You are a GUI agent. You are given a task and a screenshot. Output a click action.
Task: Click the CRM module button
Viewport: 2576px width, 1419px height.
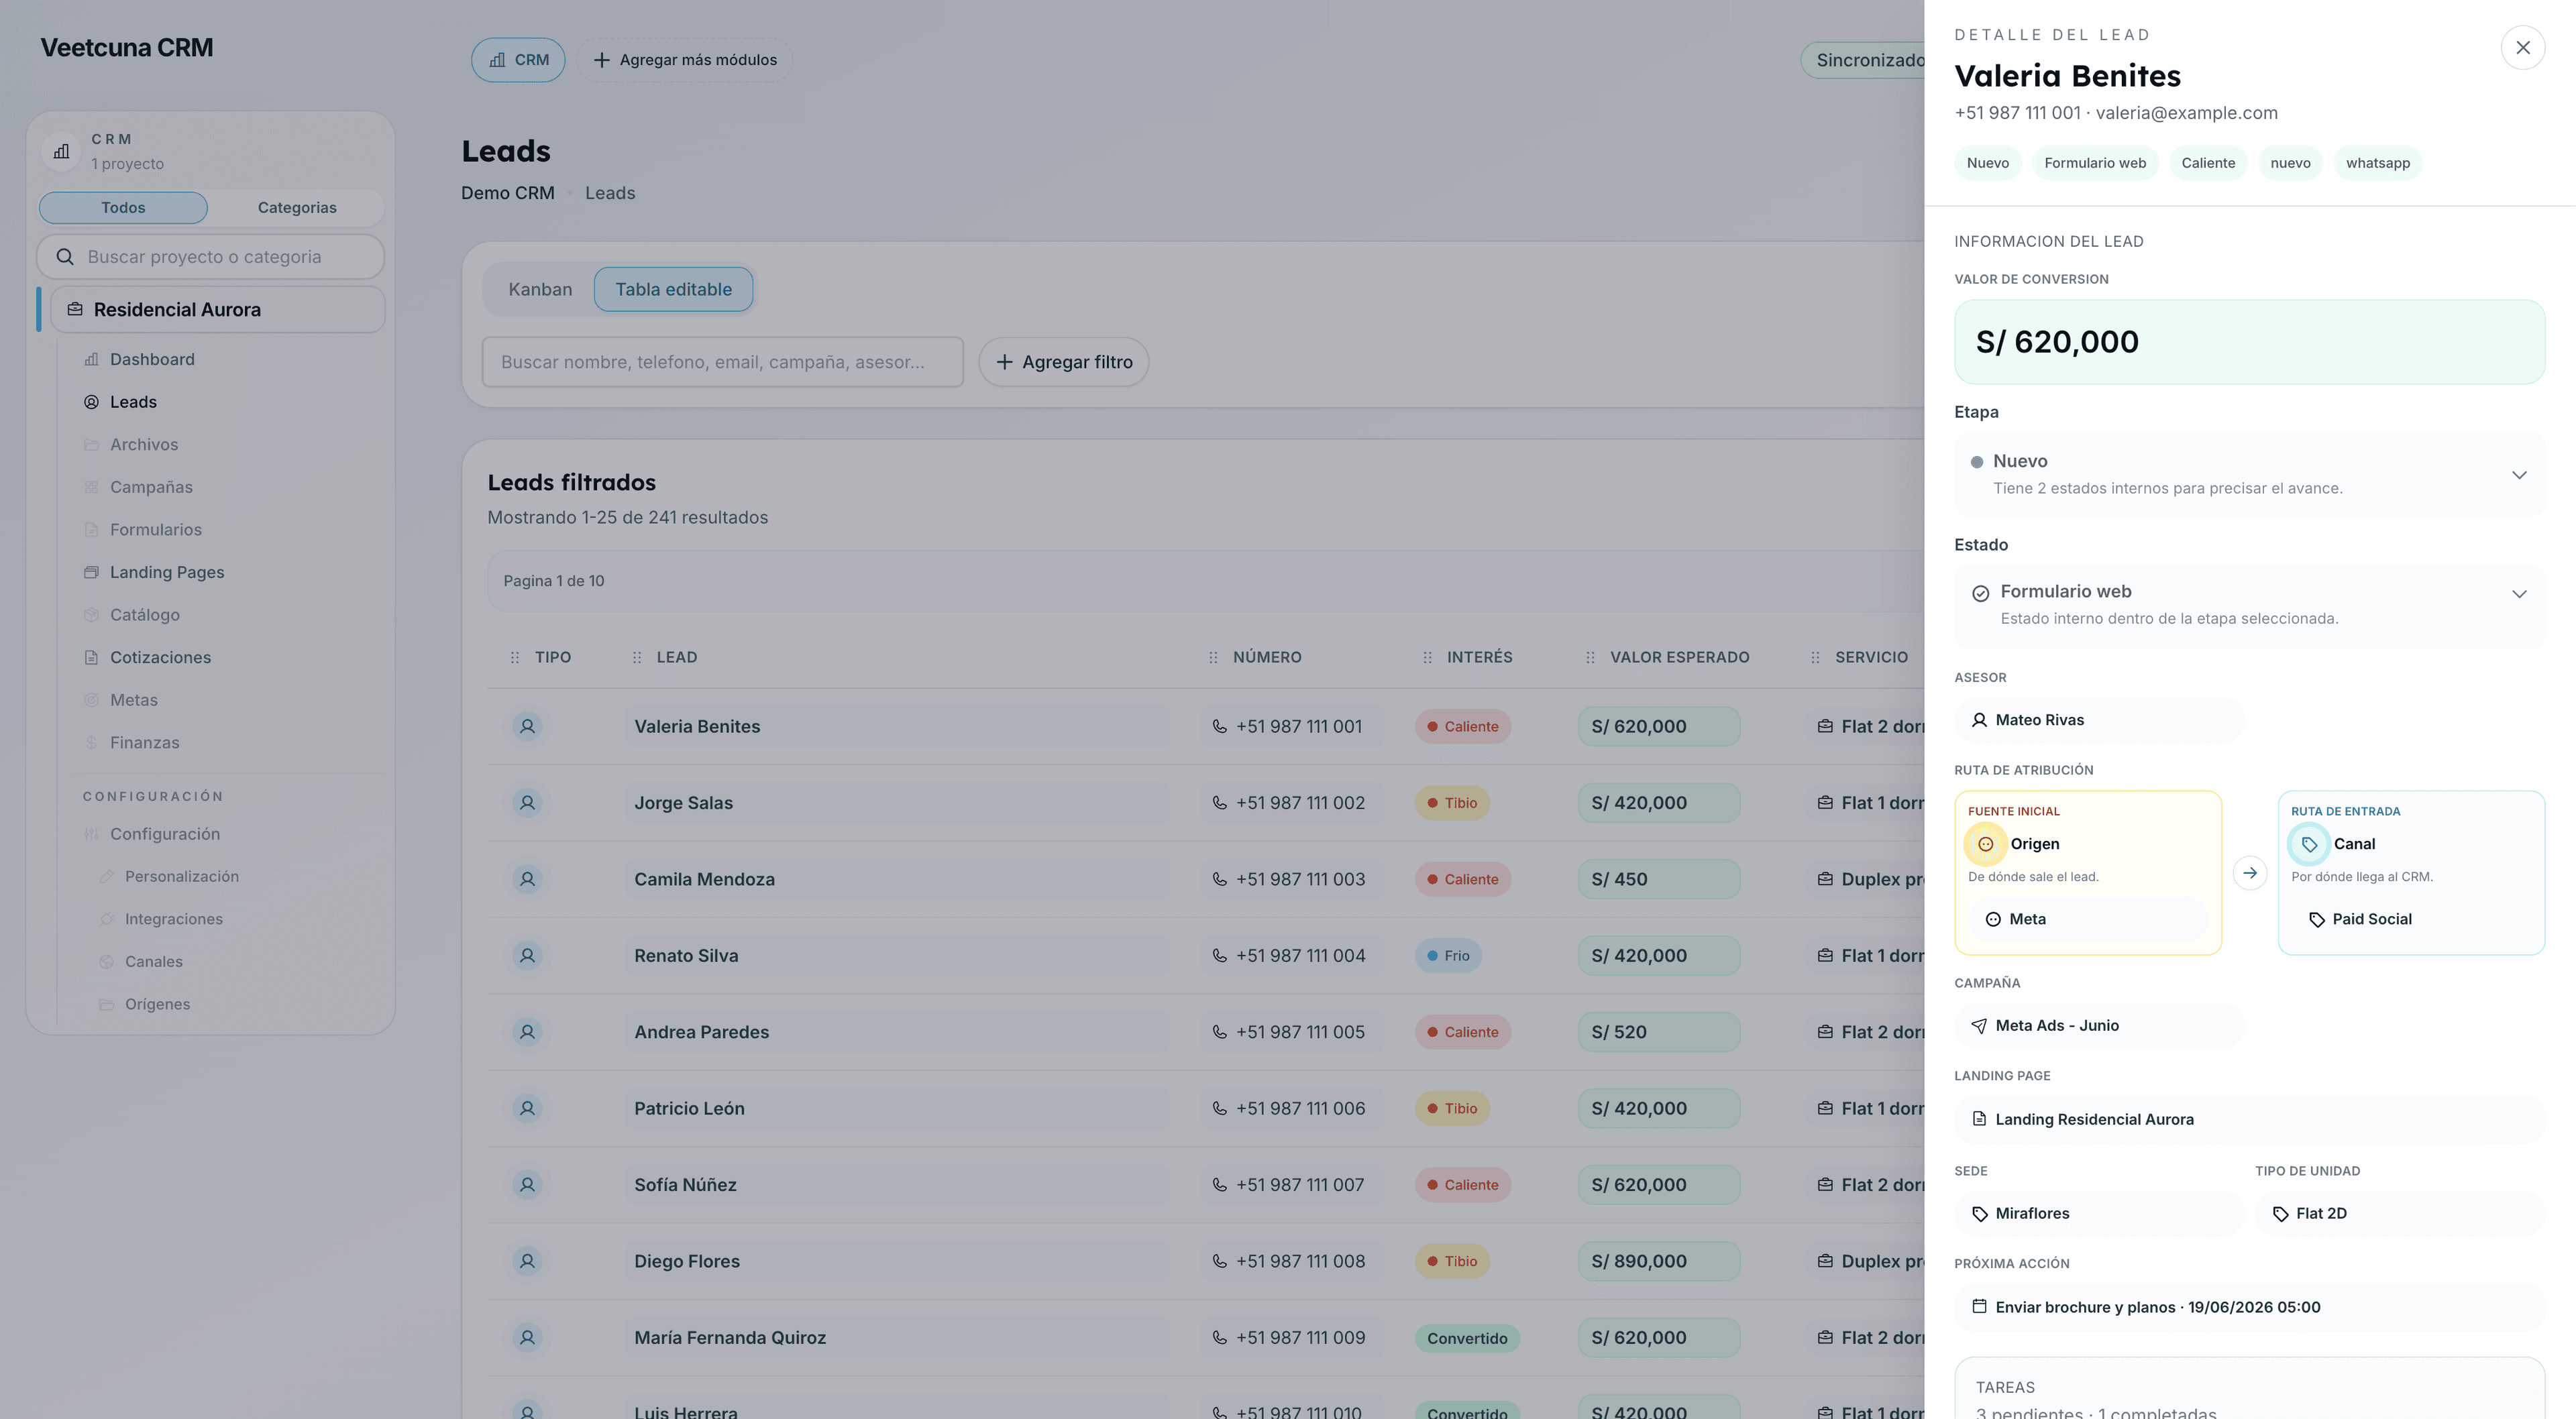(x=518, y=60)
